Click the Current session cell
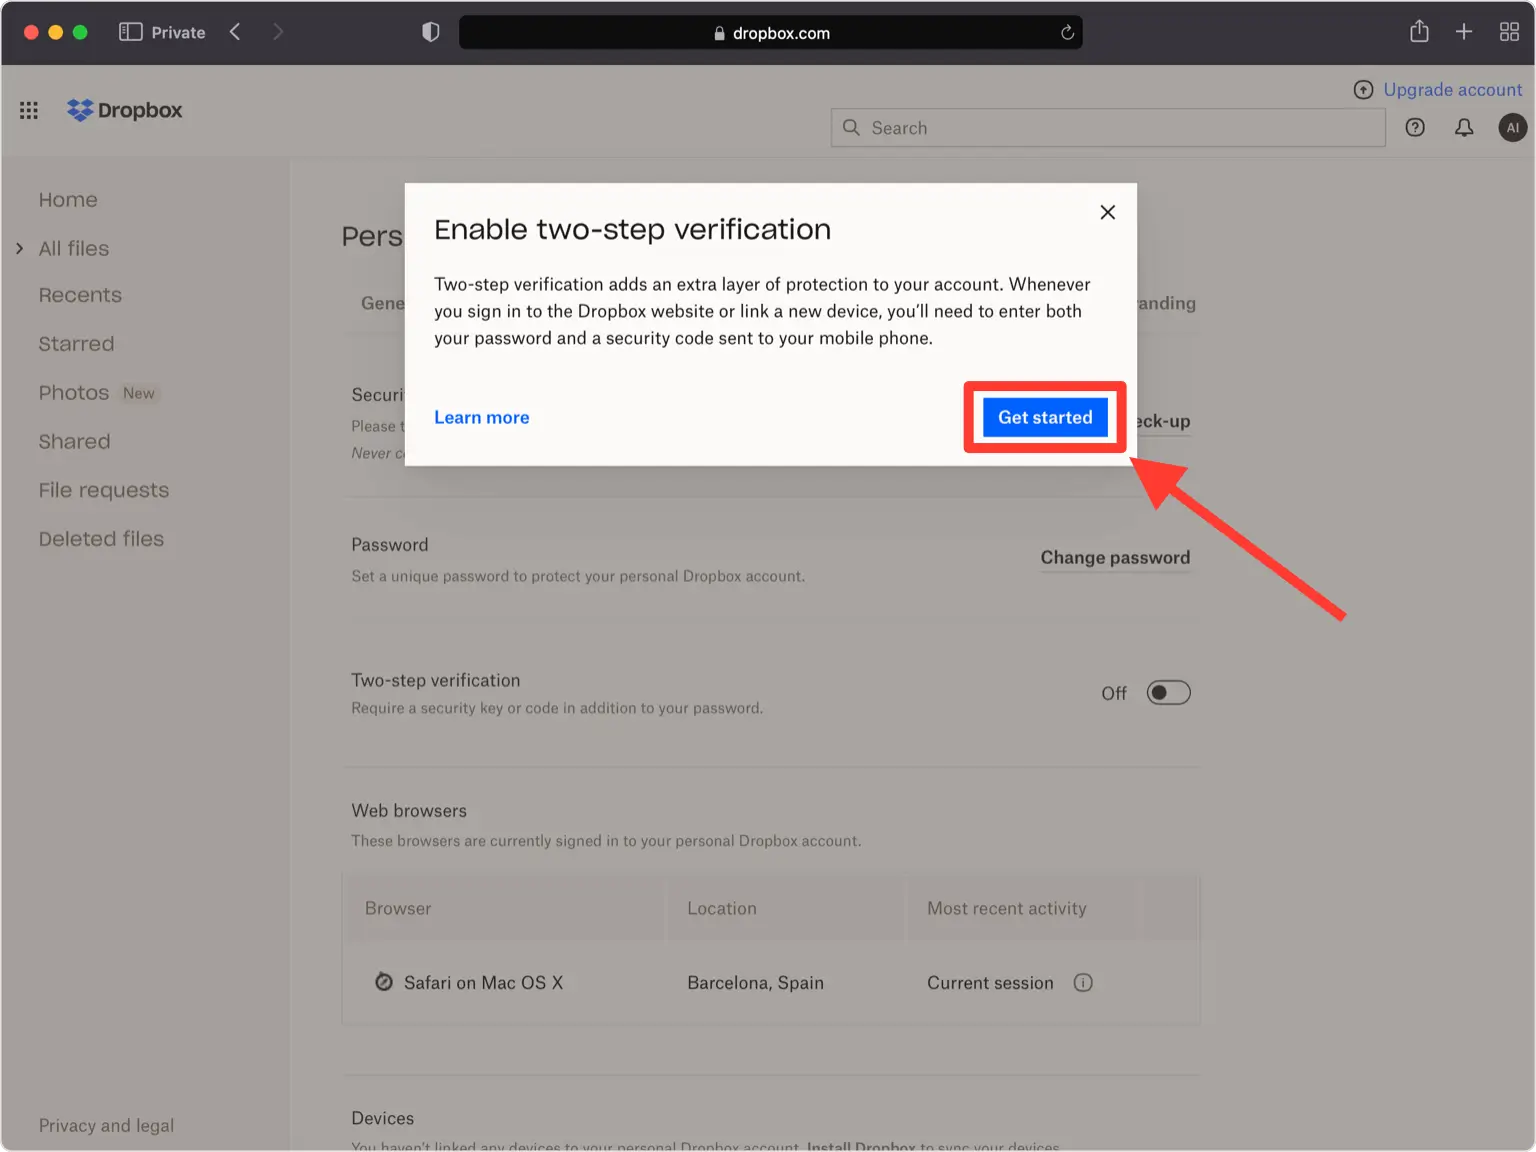 [x=990, y=983]
